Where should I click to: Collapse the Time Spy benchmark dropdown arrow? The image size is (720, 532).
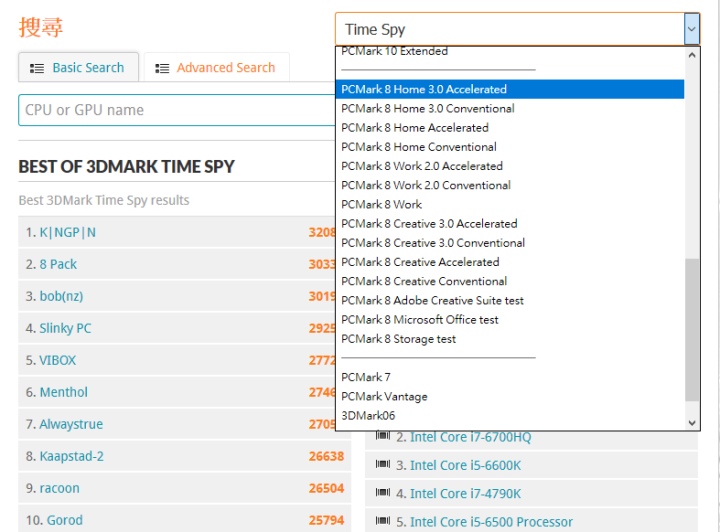691,30
